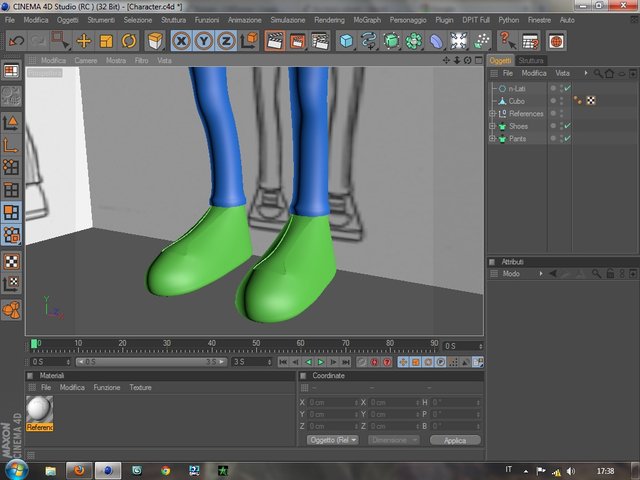Enable texture mode checkerboard icon

tap(11, 262)
